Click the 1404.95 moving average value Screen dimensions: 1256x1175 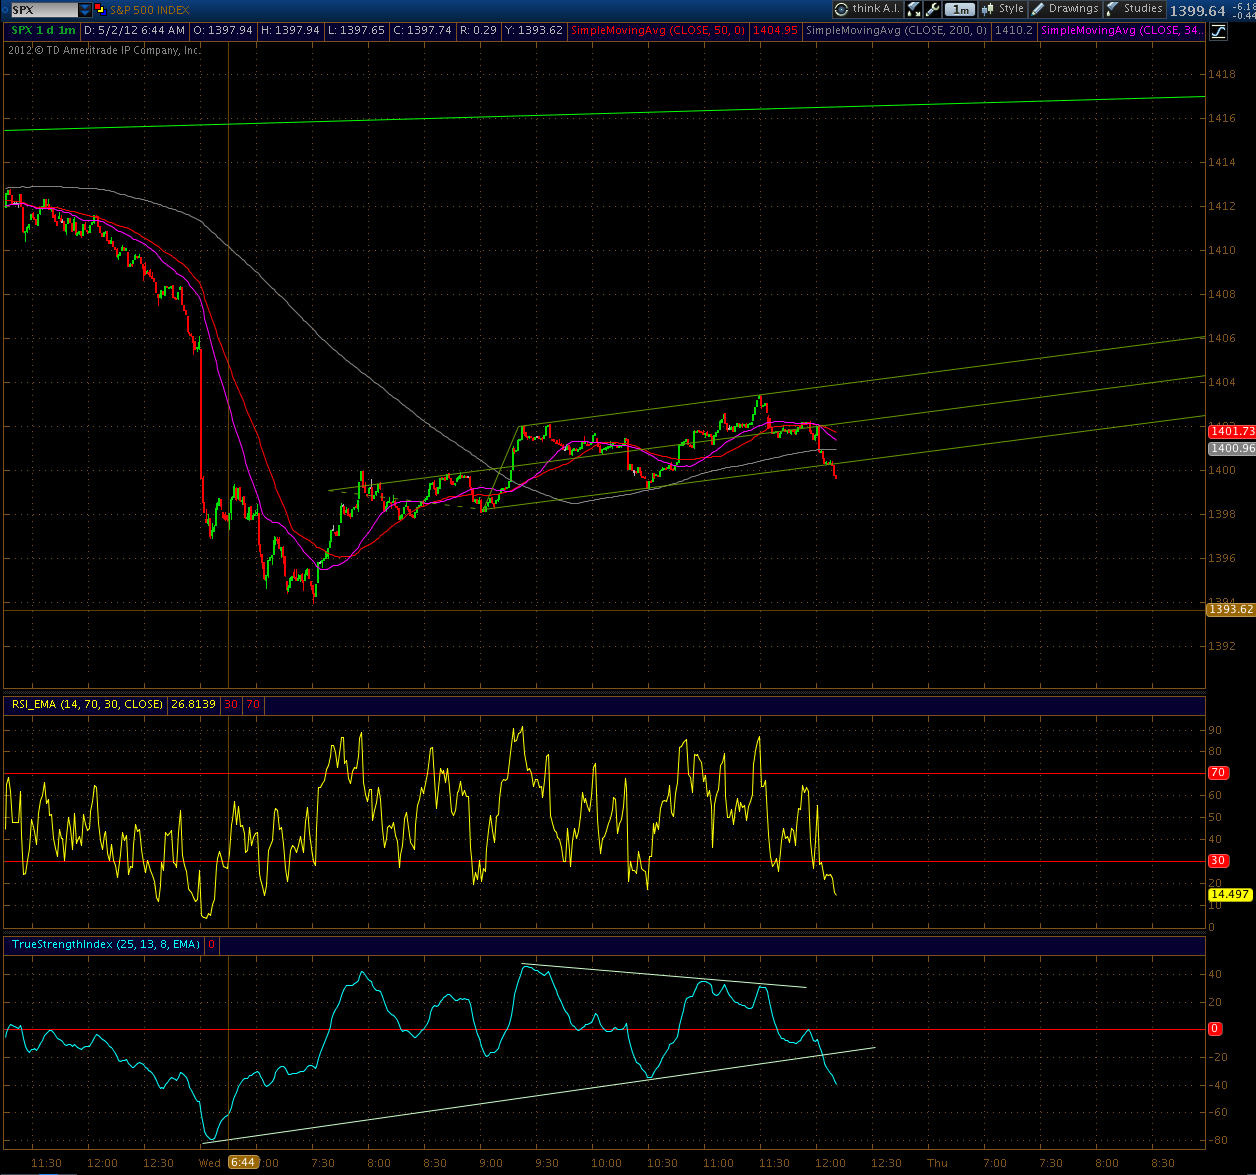pyautogui.click(x=776, y=31)
